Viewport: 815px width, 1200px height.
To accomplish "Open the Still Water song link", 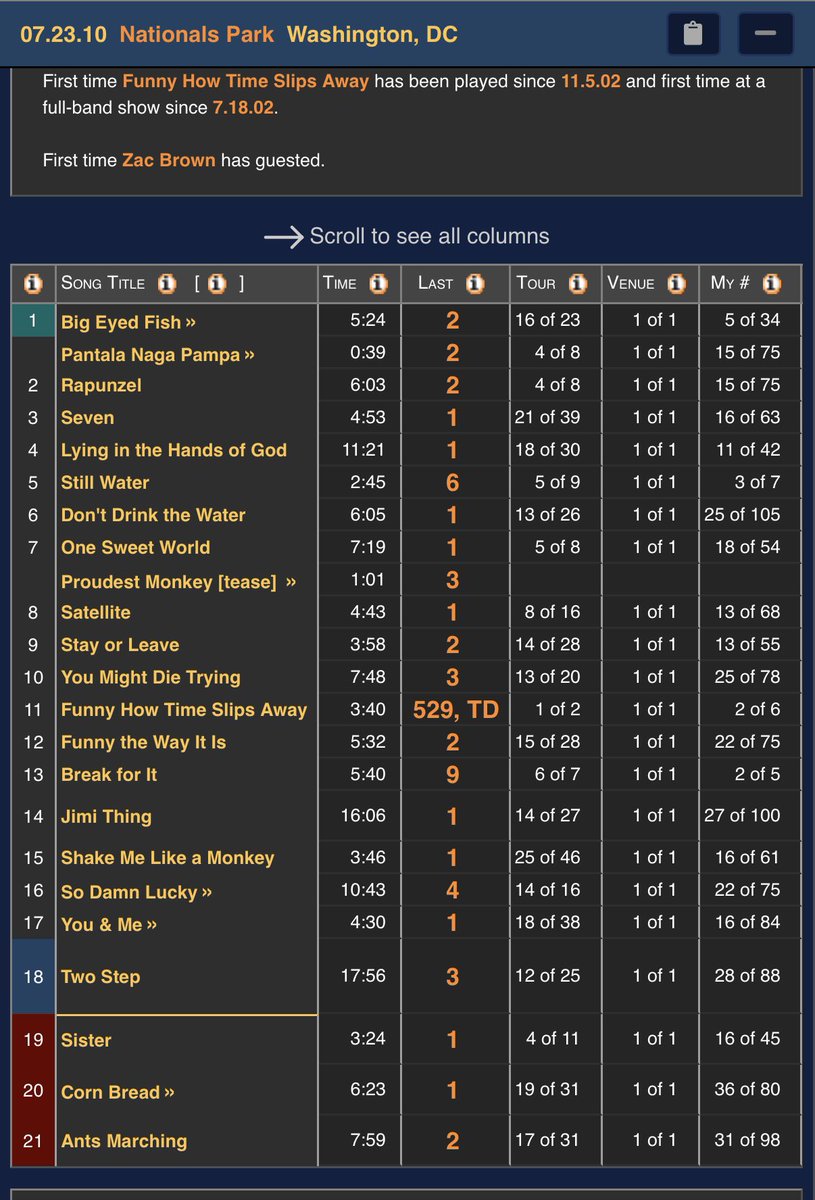I will (x=105, y=482).
